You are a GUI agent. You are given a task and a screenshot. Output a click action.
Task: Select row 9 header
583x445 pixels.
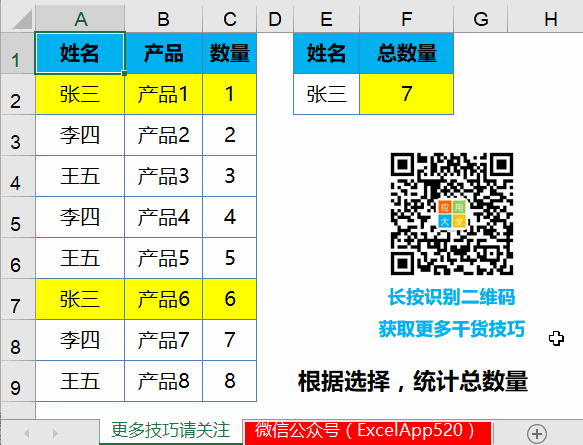[17, 381]
